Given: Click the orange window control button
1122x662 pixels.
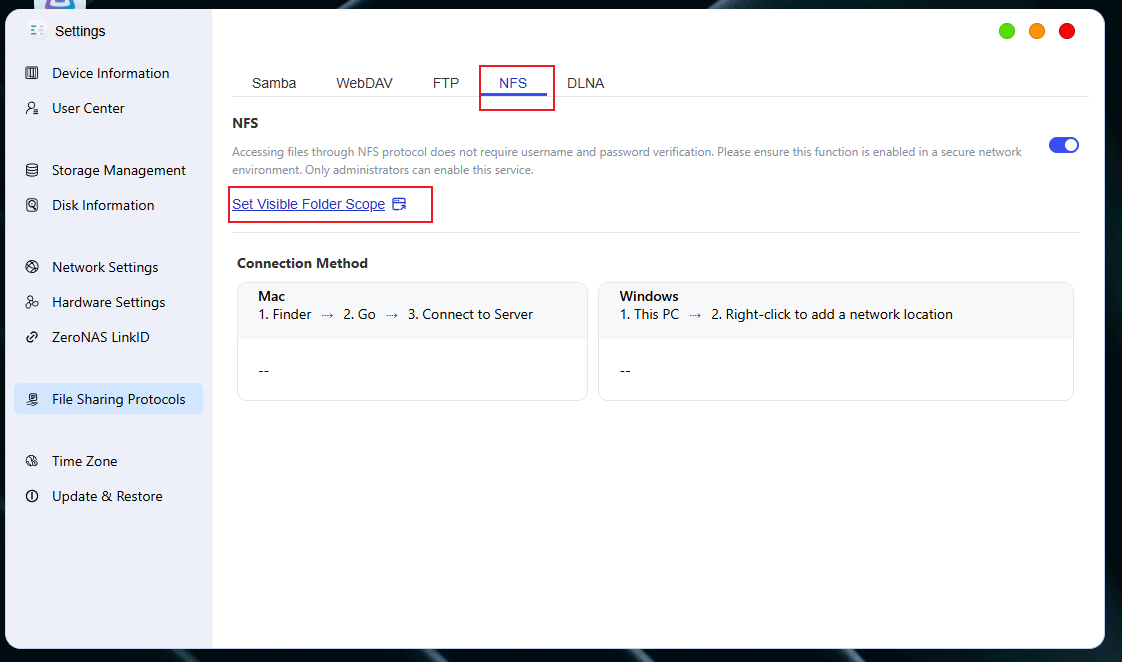Looking at the screenshot, I should (1037, 31).
